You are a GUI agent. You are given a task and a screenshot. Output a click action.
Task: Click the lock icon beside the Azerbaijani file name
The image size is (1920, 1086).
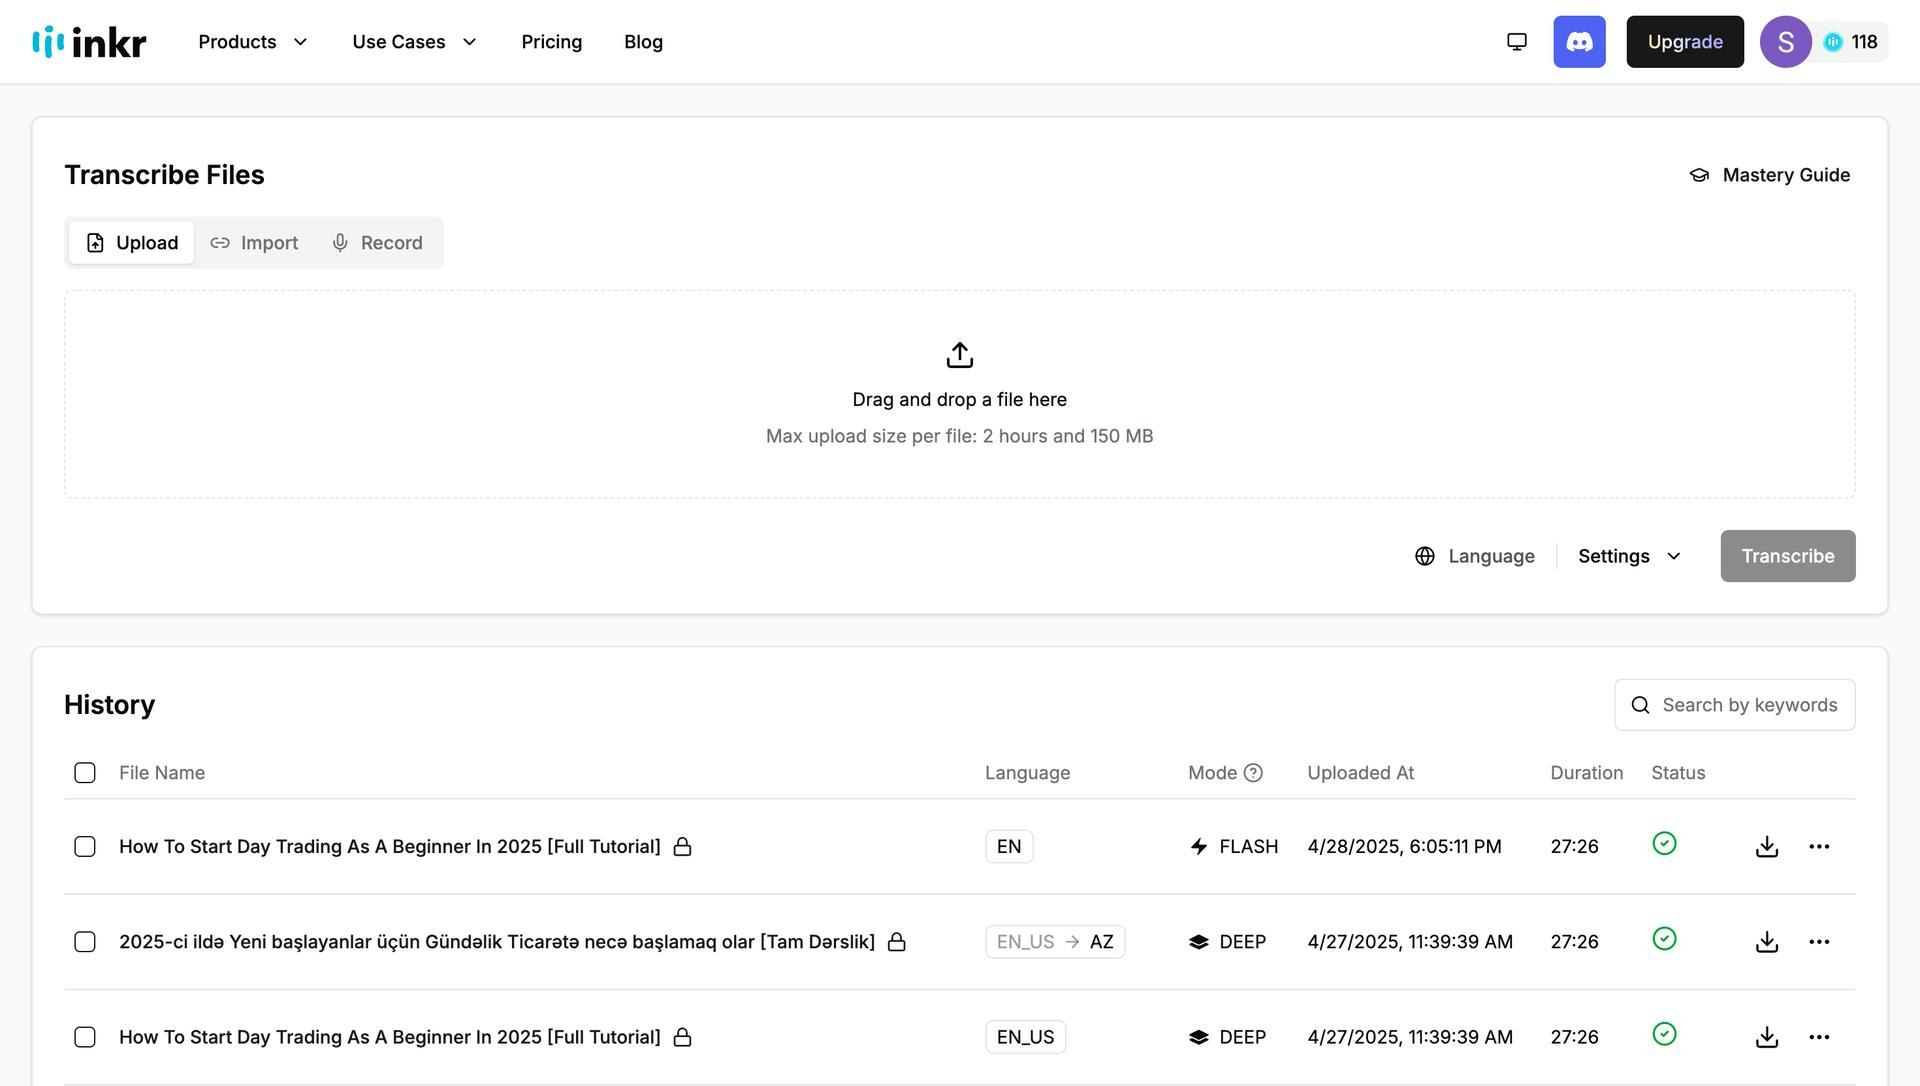pos(897,942)
